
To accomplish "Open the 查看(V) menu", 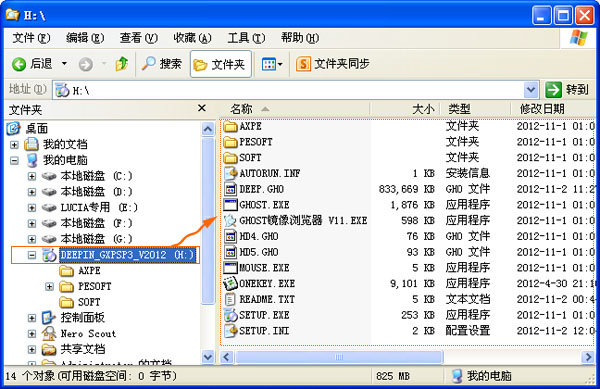I will (138, 38).
